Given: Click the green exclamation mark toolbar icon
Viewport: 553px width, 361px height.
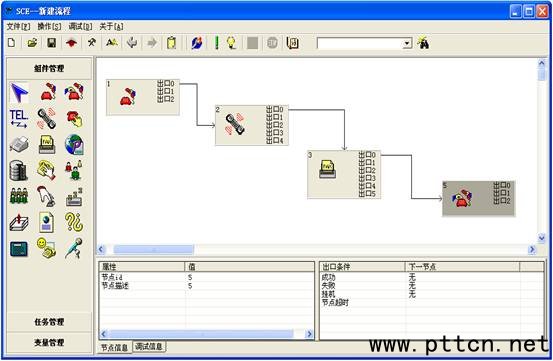Looking at the screenshot, I should point(217,43).
